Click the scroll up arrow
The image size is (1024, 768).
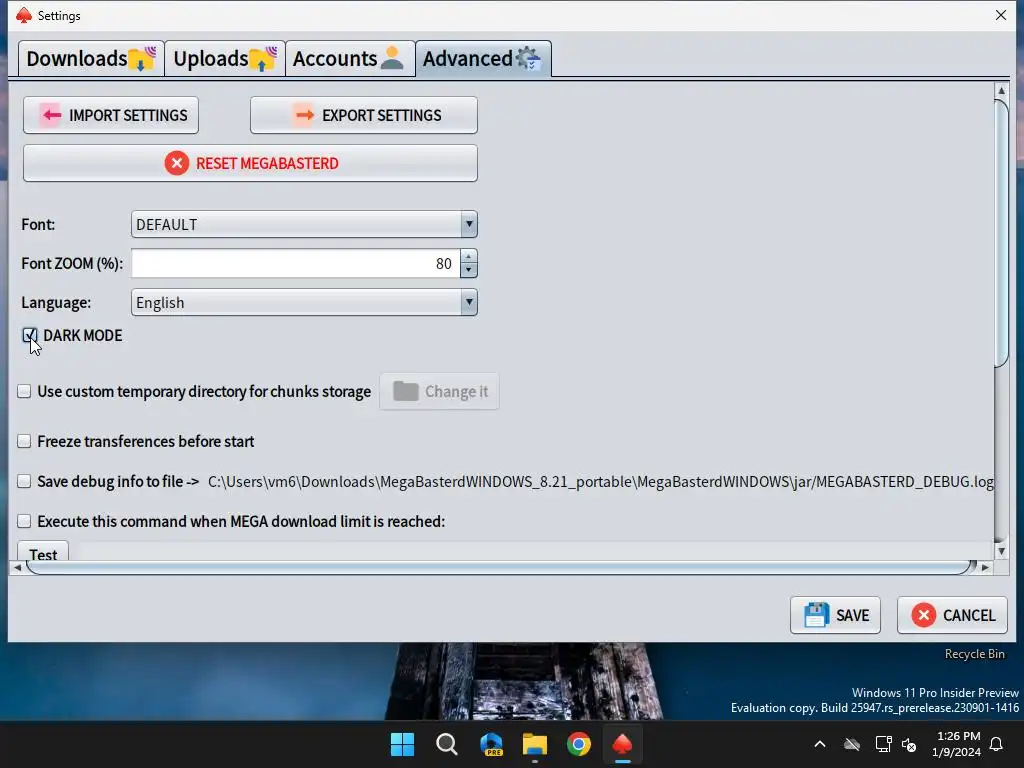click(x=1001, y=91)
